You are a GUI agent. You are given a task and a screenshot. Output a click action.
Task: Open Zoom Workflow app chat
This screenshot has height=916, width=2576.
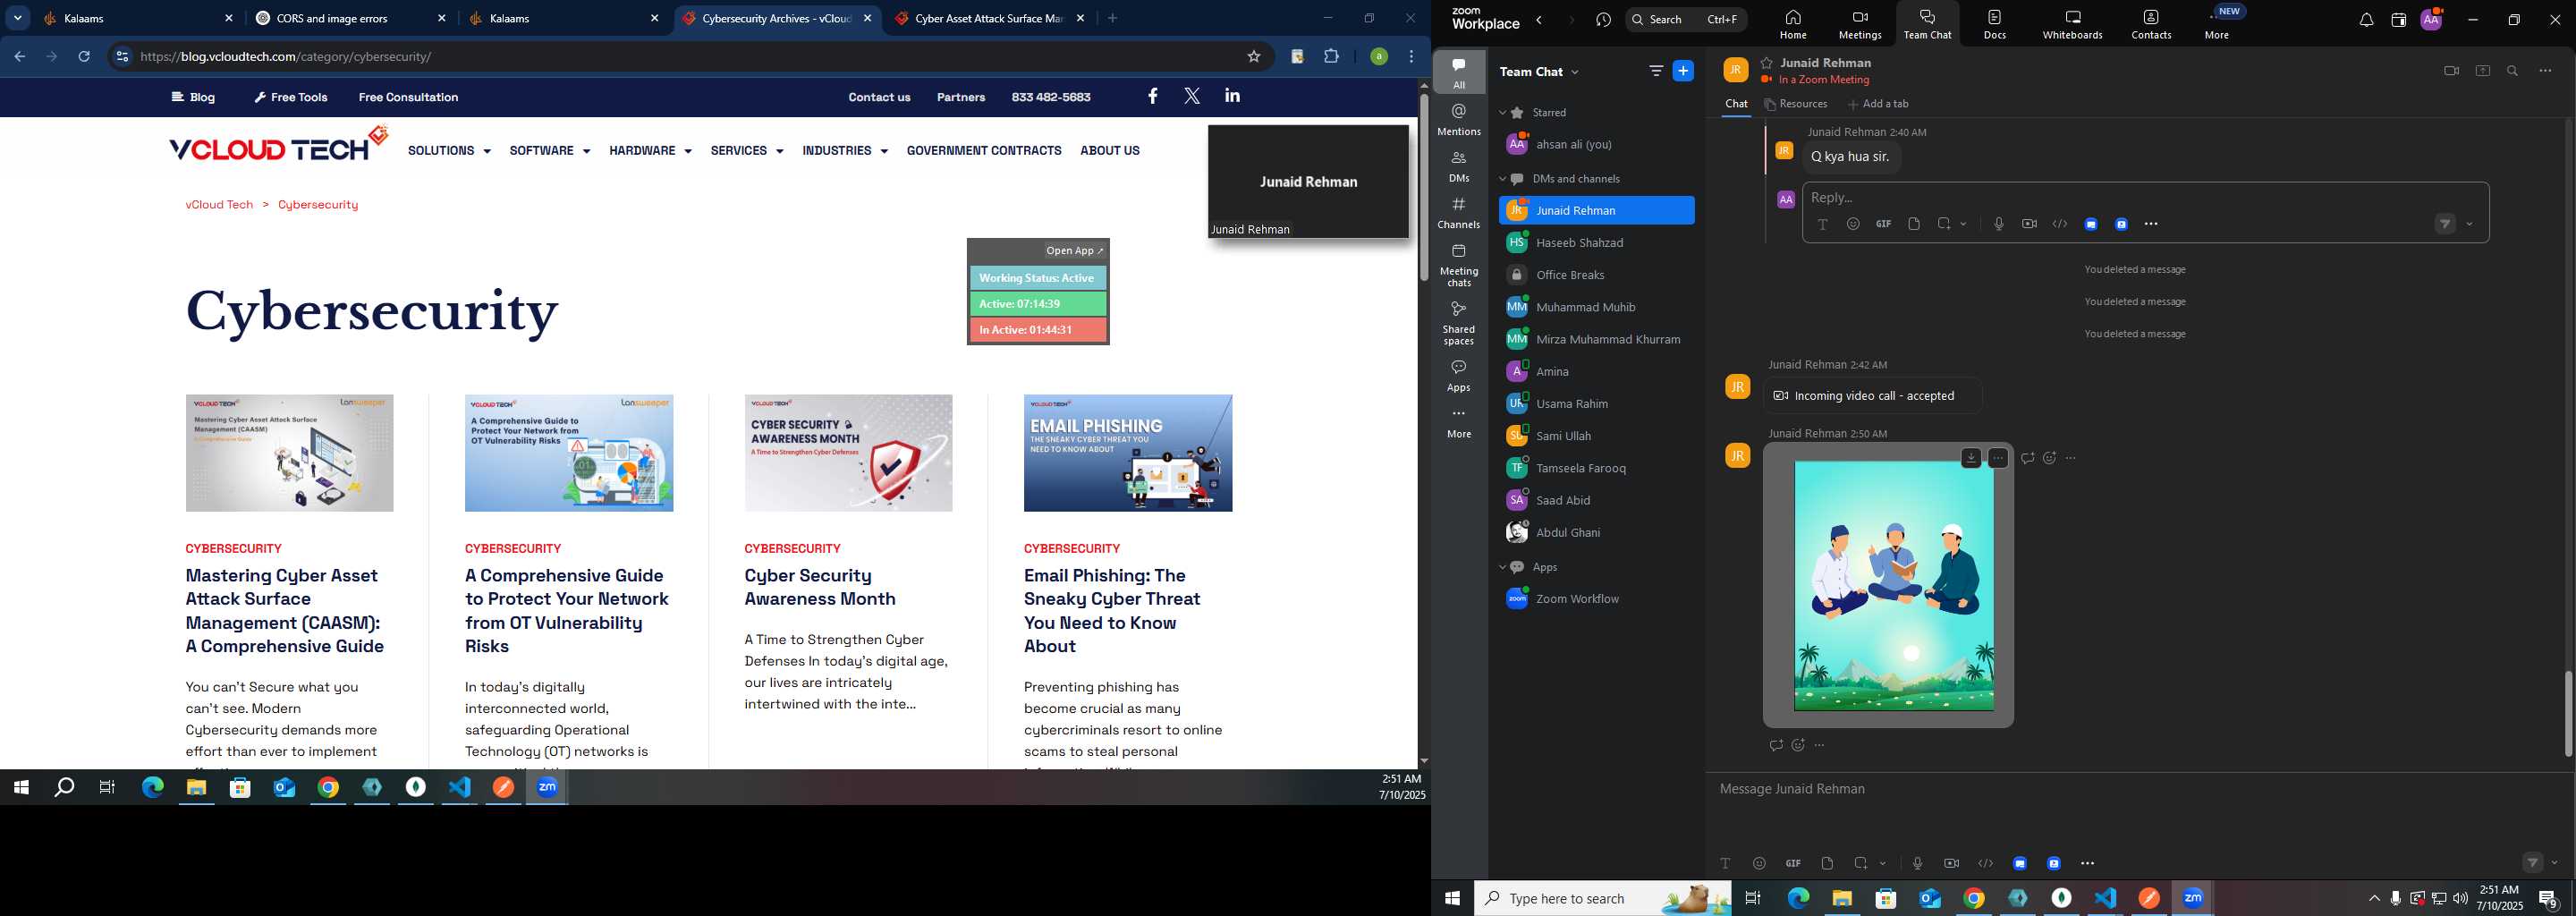[1595, 599]
